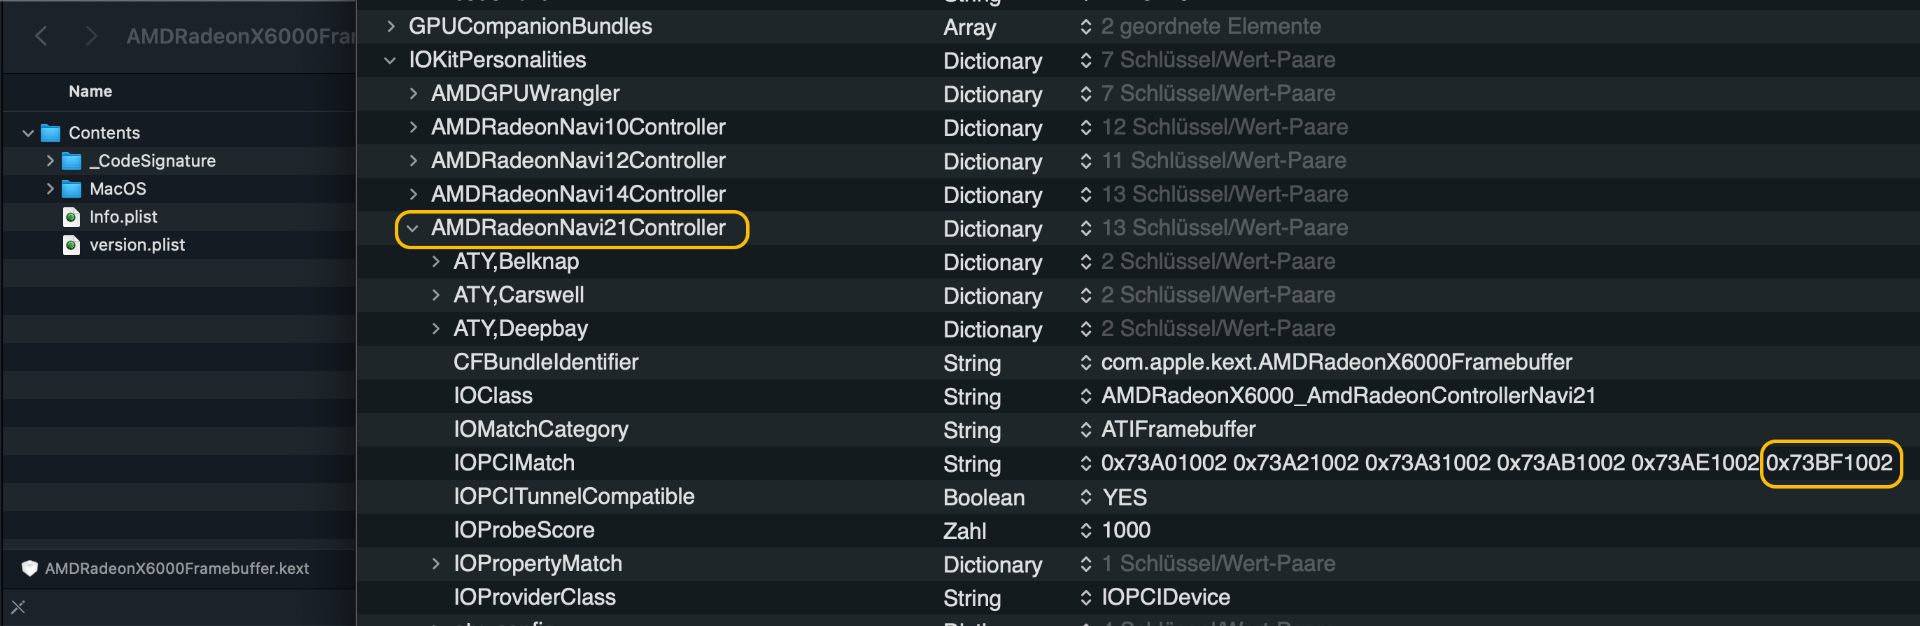Open type stepper for IOProbeScore row
1920x626 pixels.
1085,530
